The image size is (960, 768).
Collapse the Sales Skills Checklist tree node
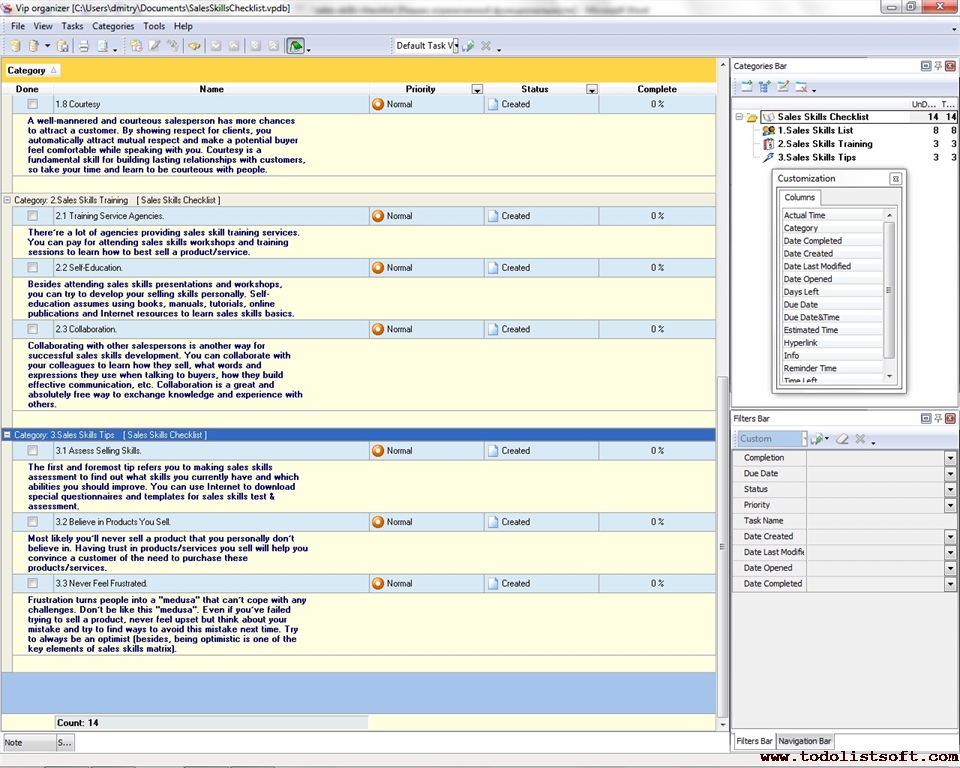(739, 117)
